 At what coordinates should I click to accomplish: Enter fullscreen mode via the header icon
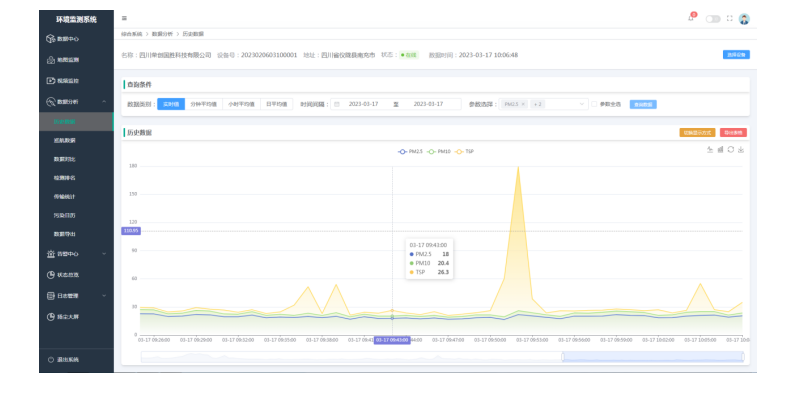pos(730,18)
